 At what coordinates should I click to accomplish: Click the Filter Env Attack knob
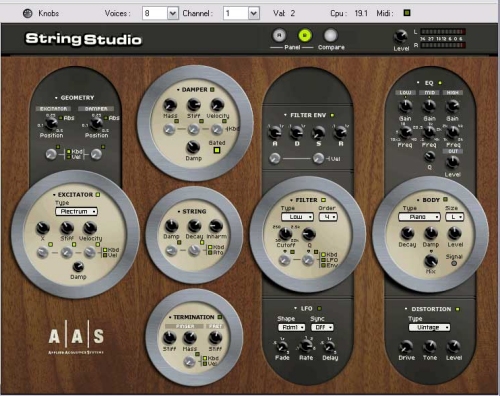coord(275,133)
